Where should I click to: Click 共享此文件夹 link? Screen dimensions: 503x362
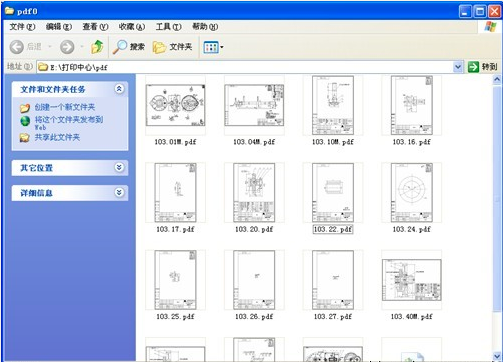pyautogui.click(x=57, y=137)
